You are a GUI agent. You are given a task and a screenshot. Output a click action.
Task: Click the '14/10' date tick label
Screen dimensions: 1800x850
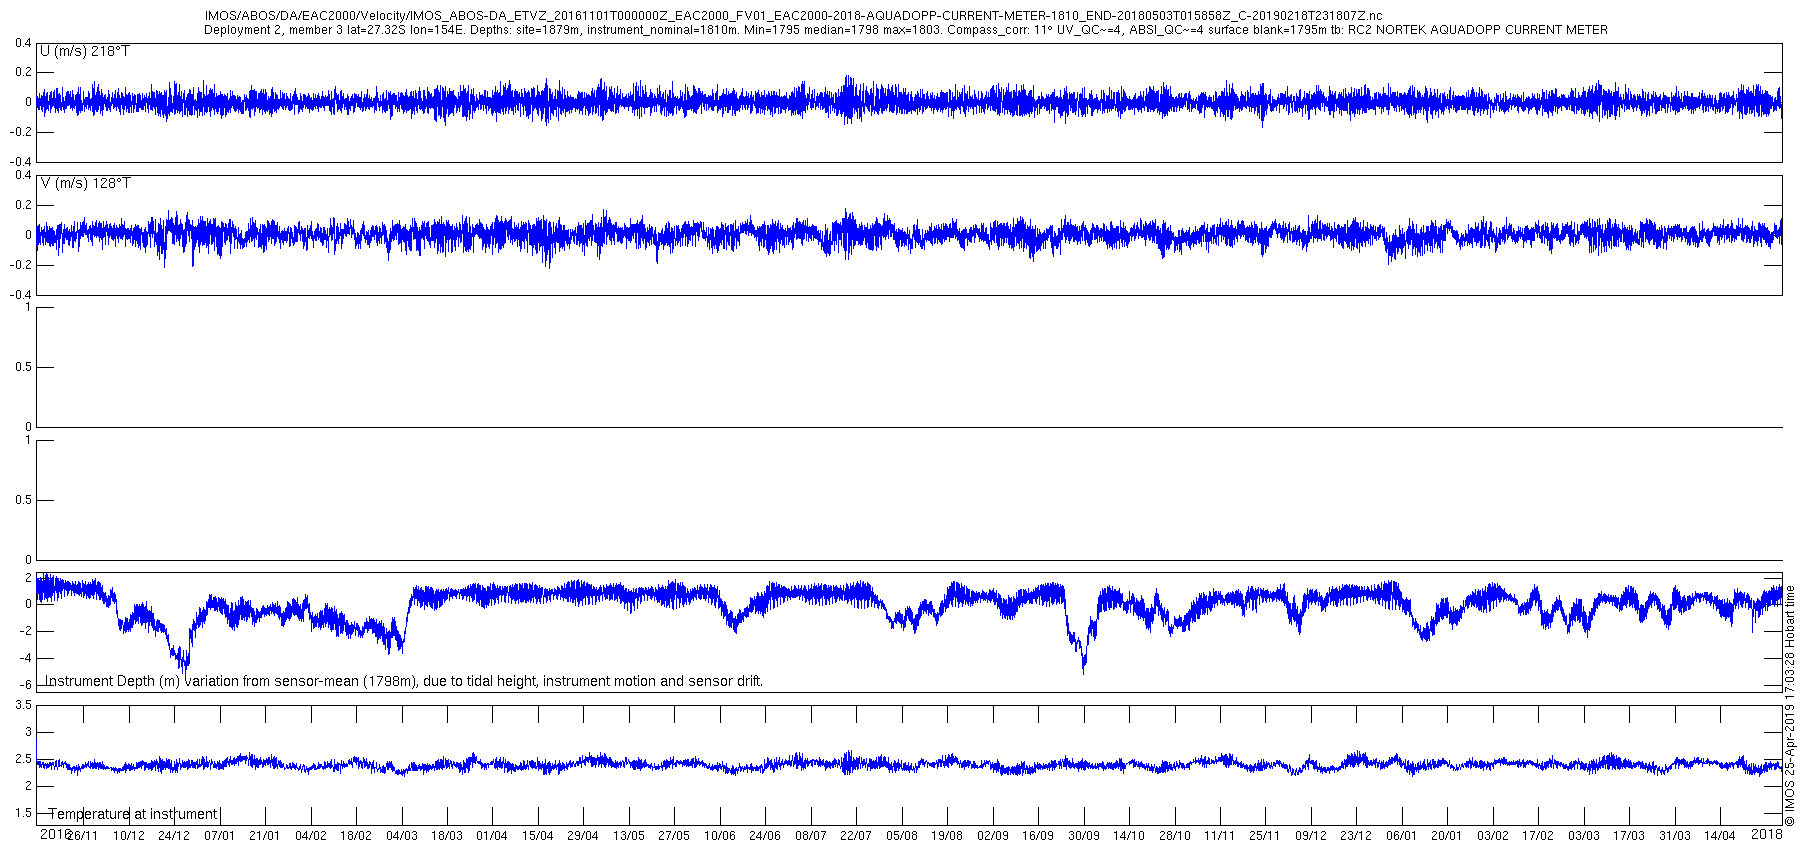pos(1129,836)
